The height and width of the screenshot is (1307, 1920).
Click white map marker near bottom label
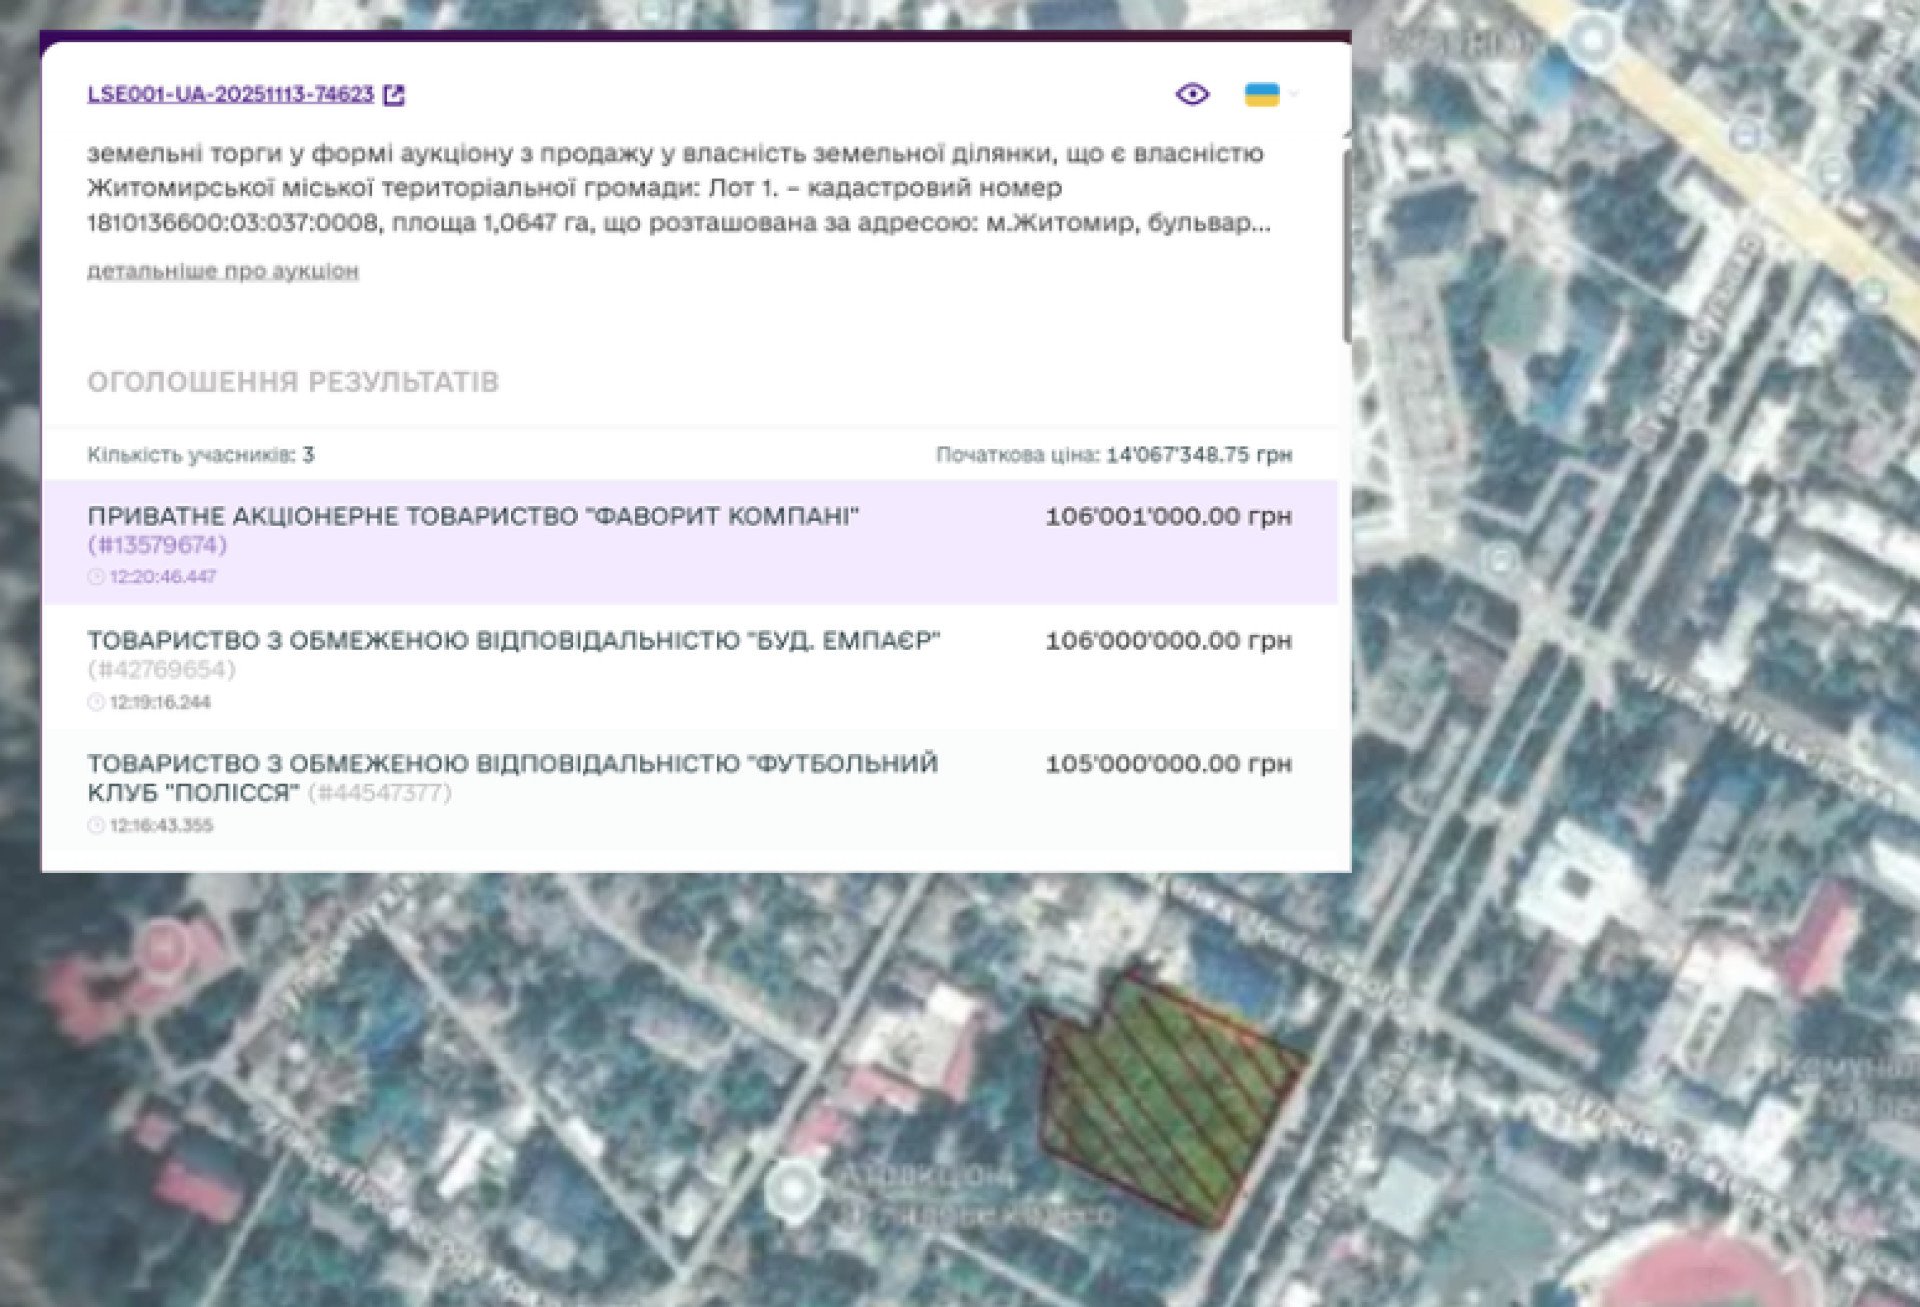792,1191
